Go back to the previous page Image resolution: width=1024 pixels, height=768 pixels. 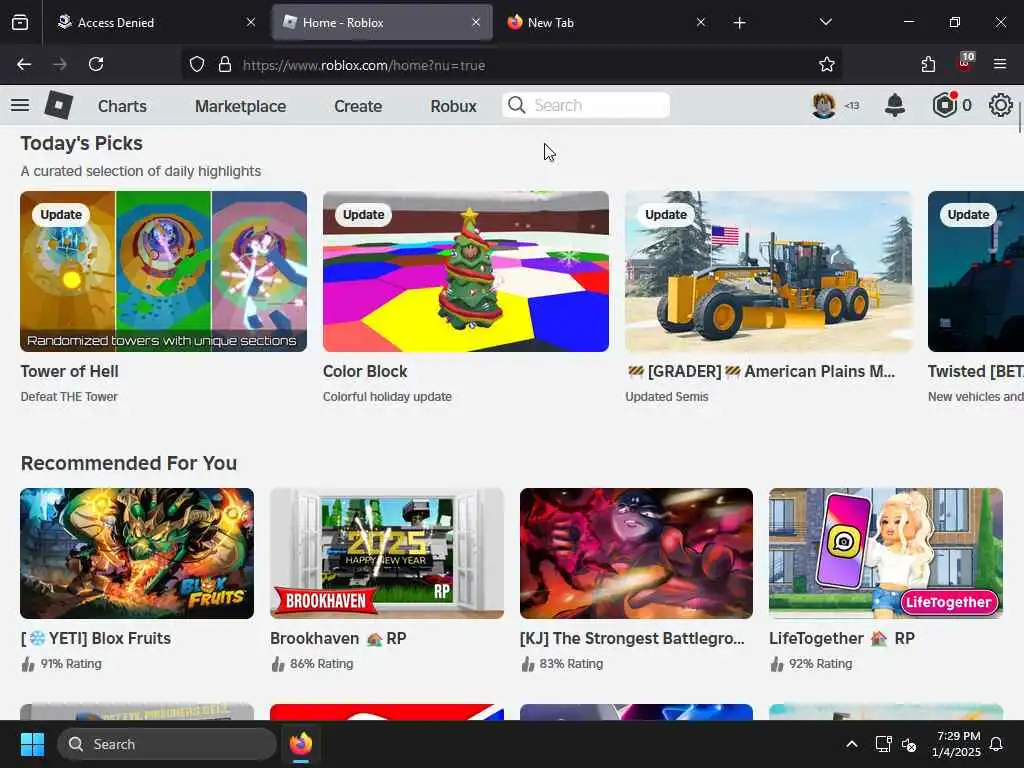24,64
